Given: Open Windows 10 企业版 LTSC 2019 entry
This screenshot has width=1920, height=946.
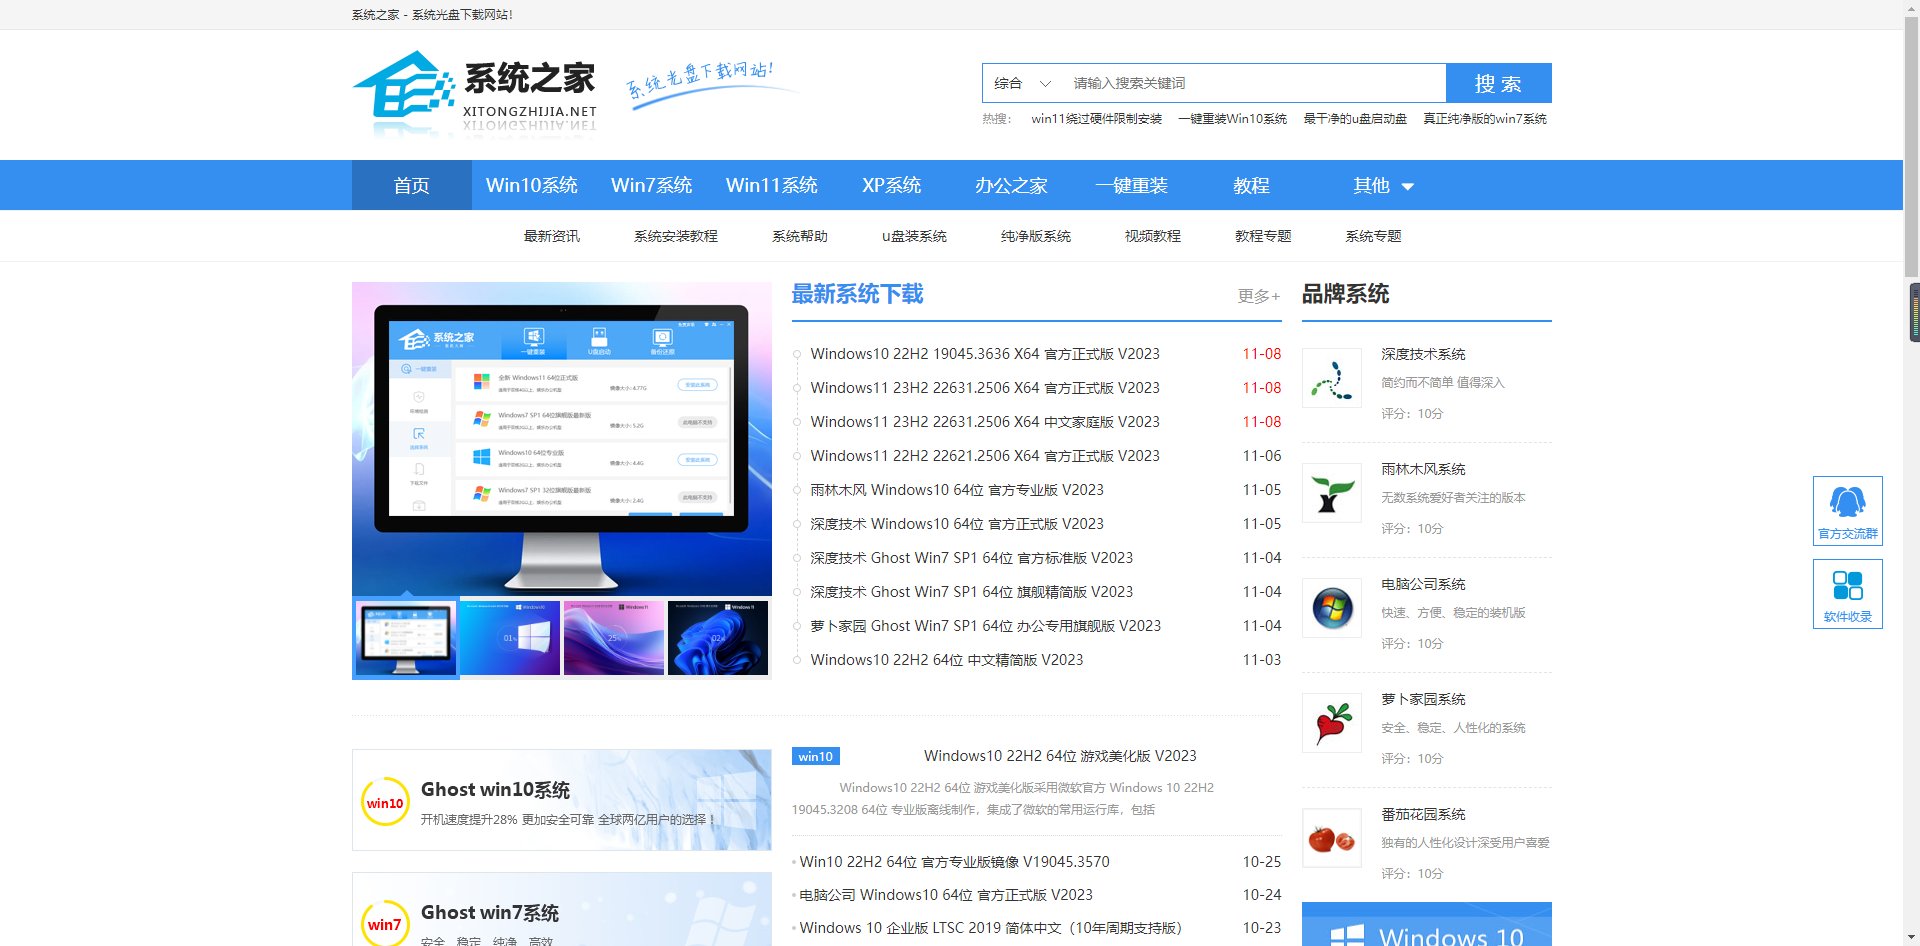Looking at the screenshot, I should [991, 928].
